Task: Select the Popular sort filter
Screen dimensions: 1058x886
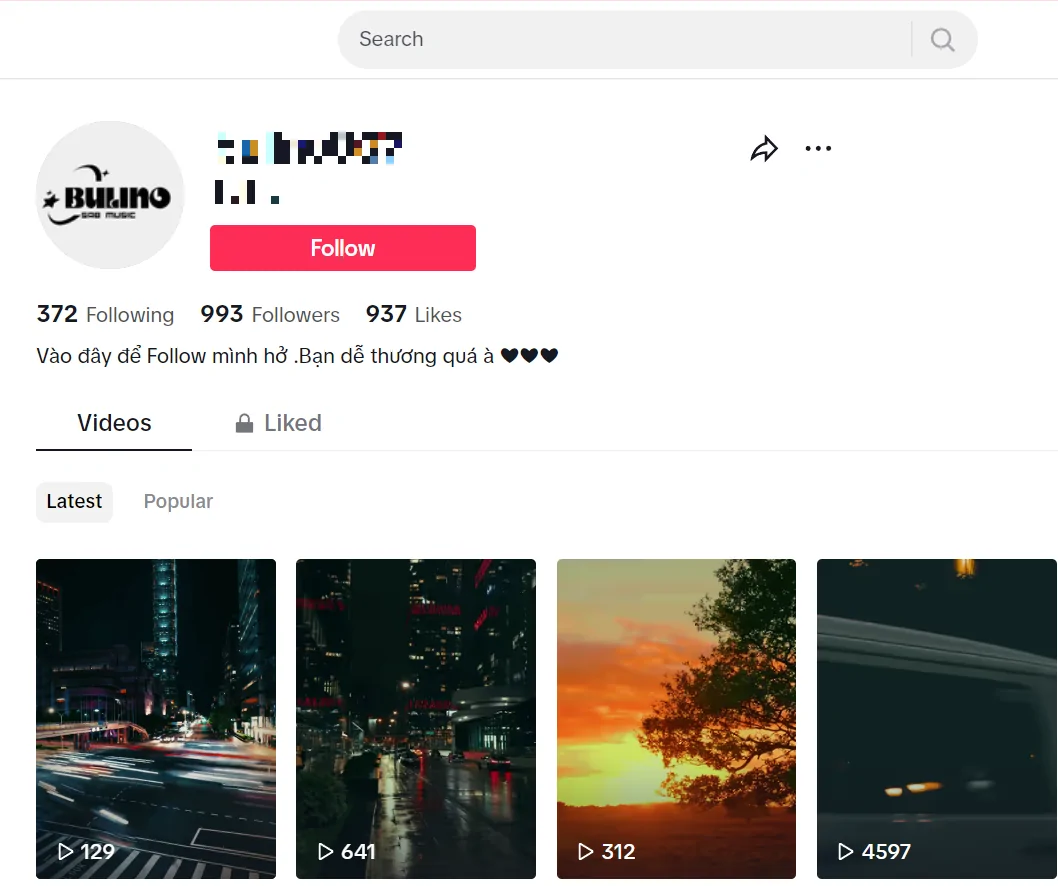Action: (x=178, y=502)
